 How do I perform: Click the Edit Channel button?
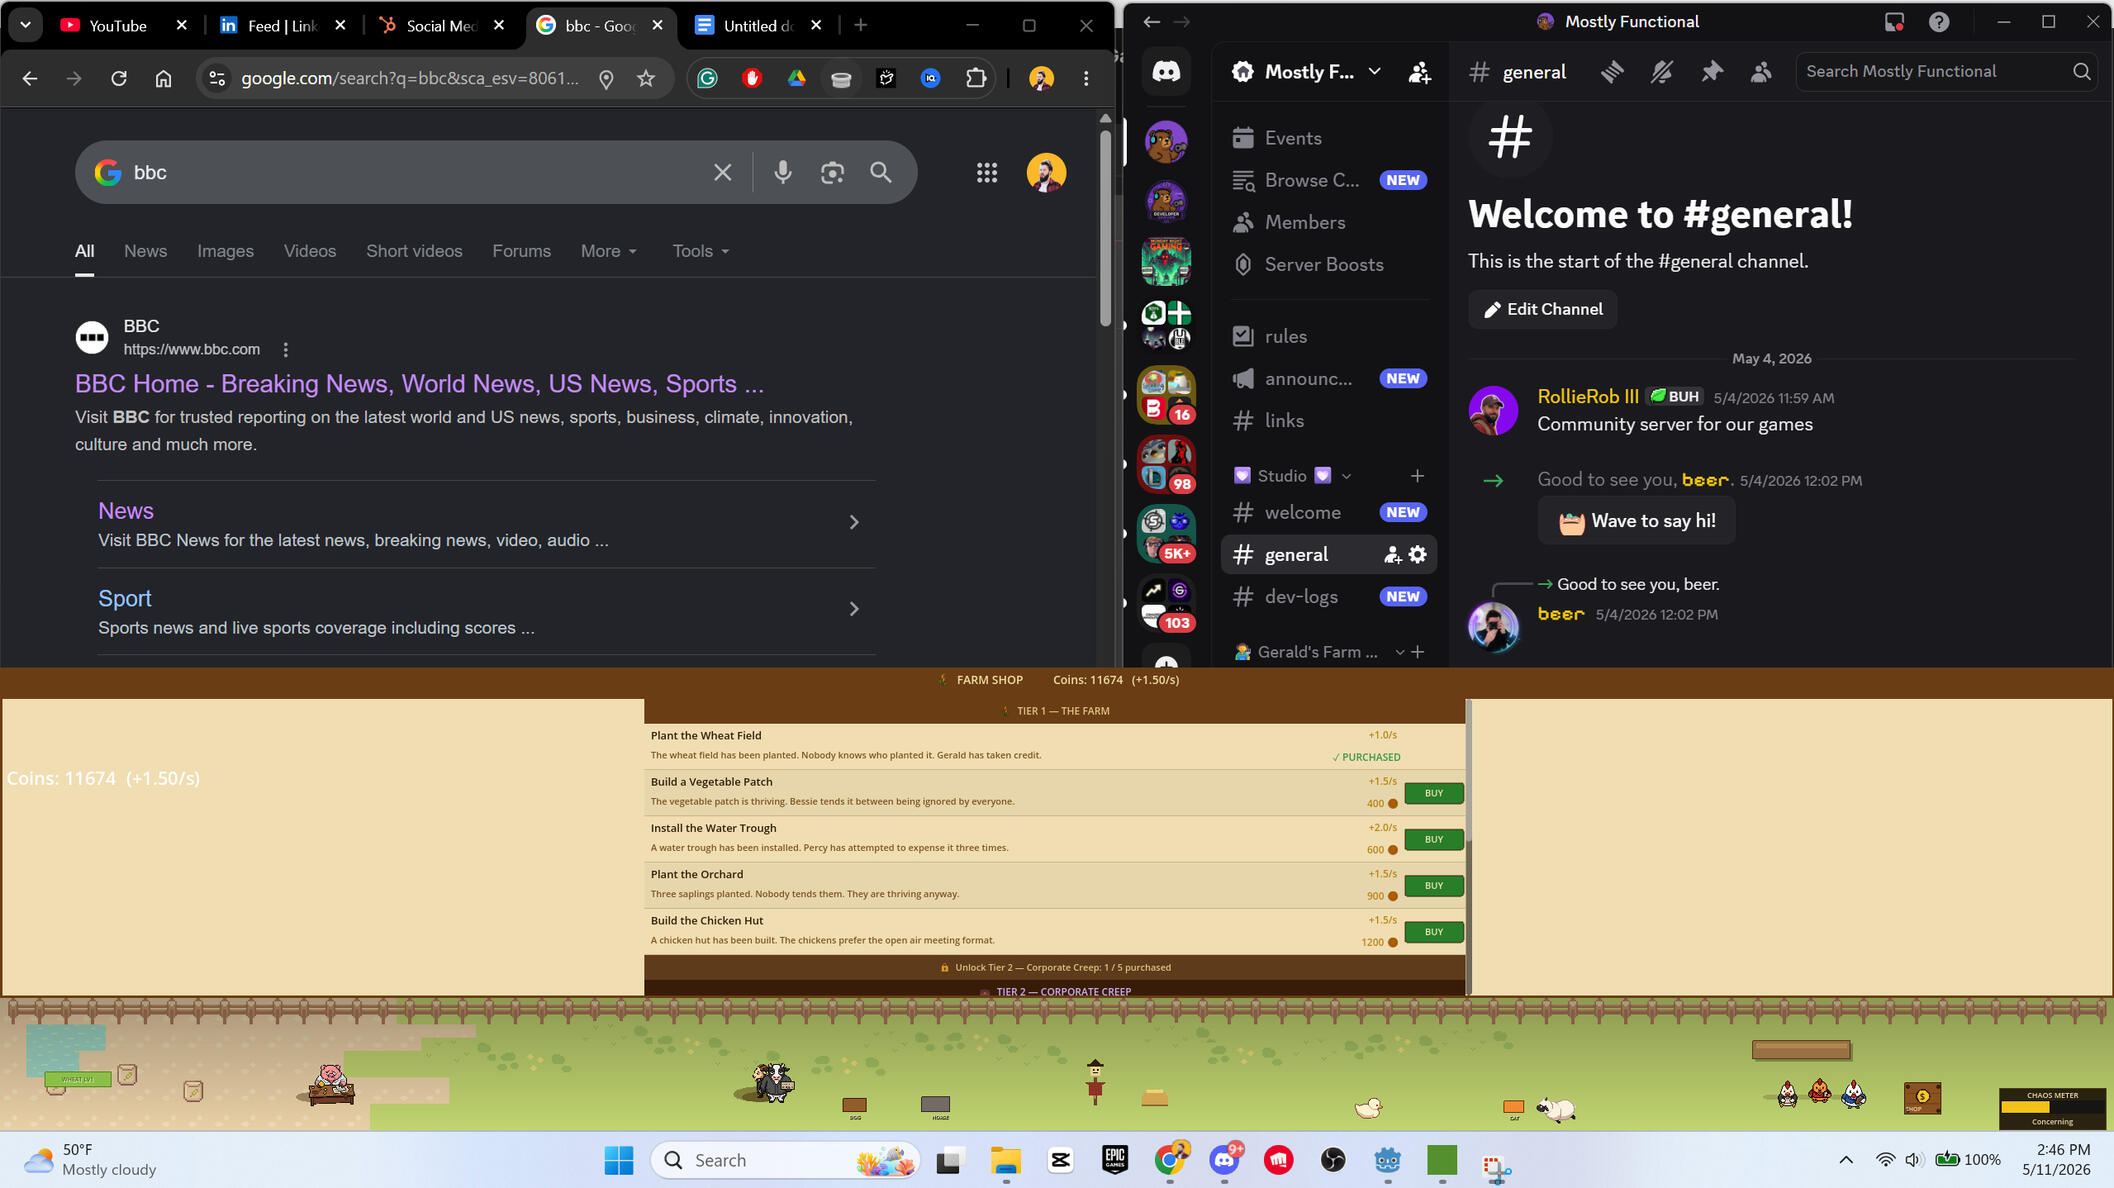[x=1542, y=310]
